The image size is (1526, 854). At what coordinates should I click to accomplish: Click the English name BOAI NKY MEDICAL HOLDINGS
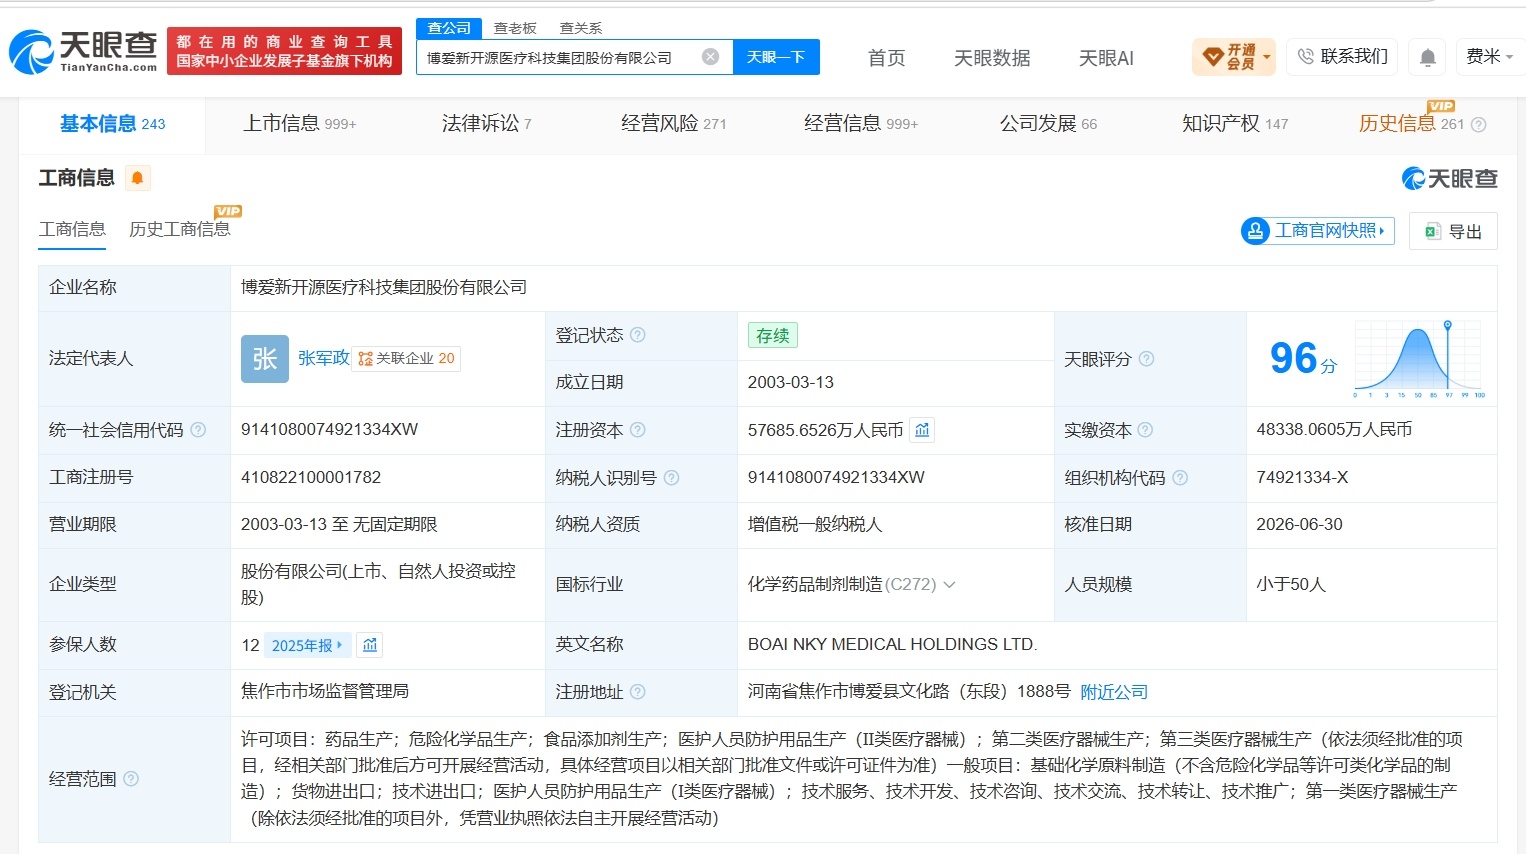(893, 645)
